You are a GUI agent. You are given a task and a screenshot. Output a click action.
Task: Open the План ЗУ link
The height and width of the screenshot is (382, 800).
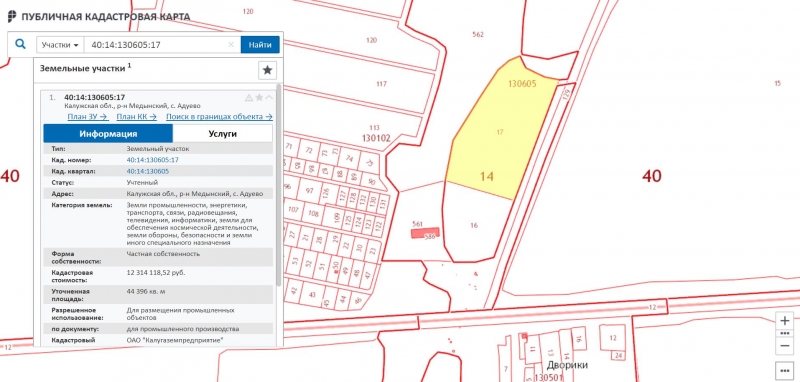88,117
